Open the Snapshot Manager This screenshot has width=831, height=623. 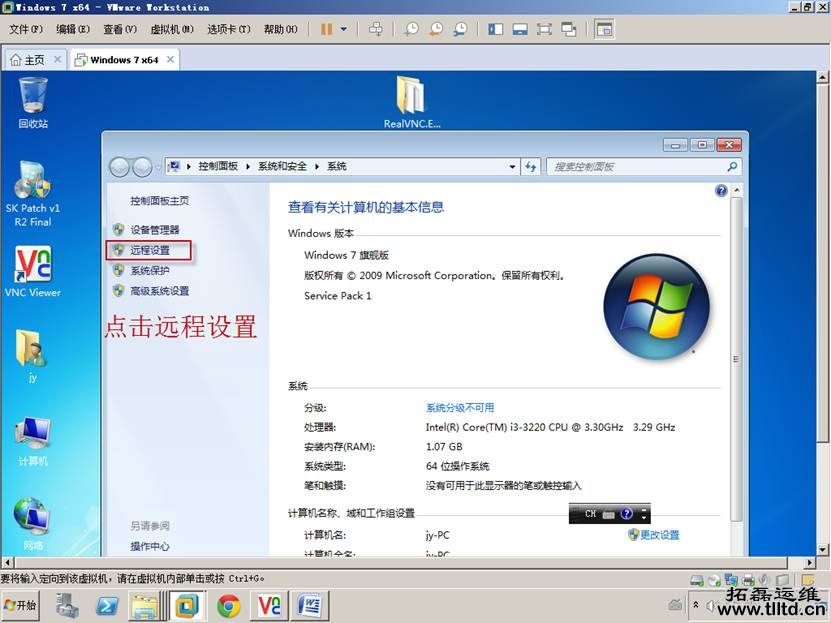coord(459,30)
